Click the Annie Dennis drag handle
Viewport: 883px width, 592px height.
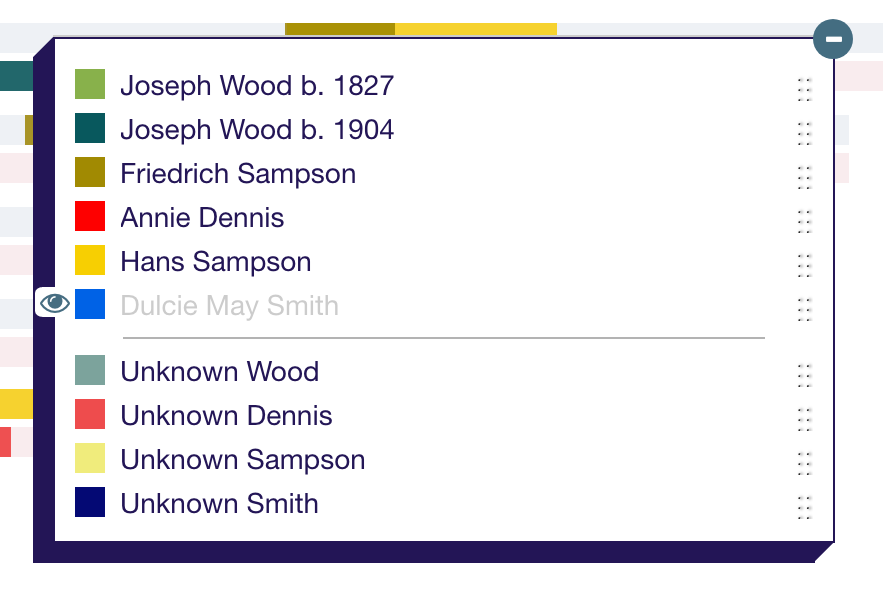click(804, 221)
